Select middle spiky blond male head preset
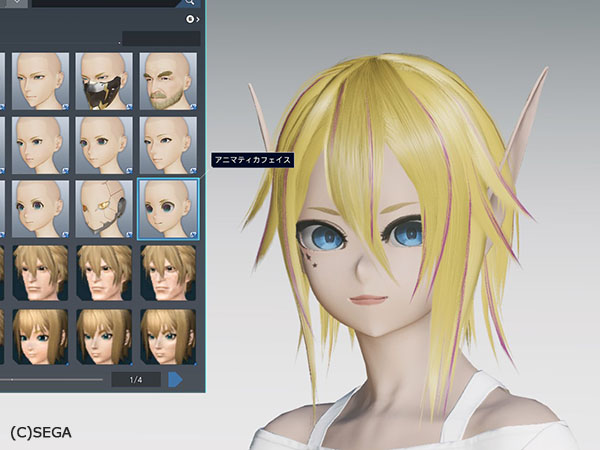The width and height of the screenshot is (600, 450). click(x=104, y=273)
